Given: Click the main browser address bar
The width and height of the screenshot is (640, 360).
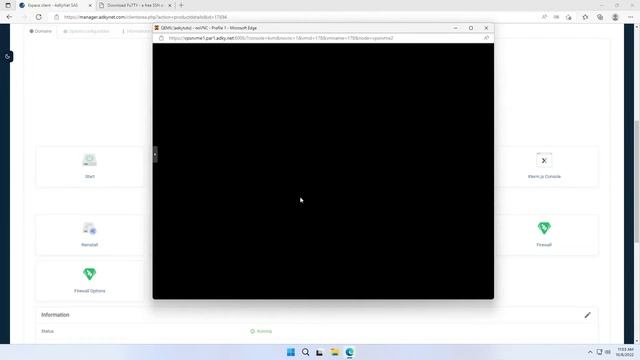Looking at the screenshot, I should (294, 17).
